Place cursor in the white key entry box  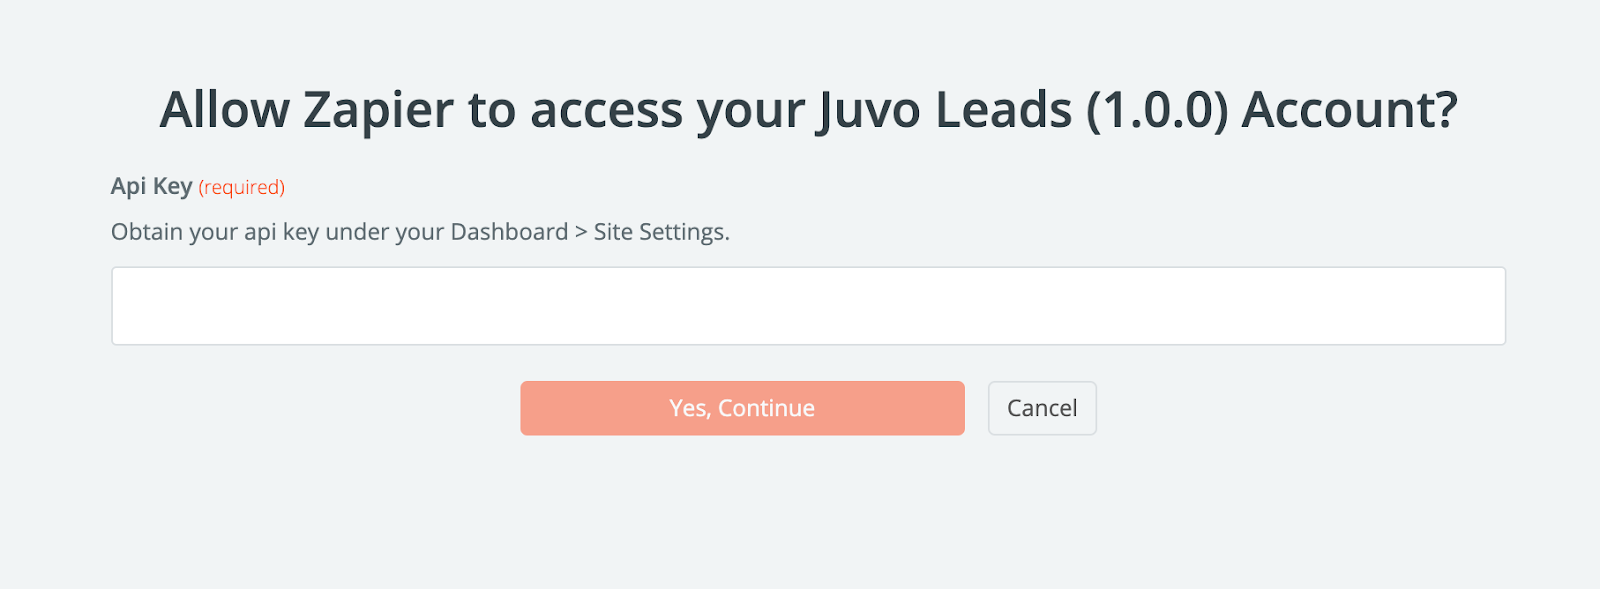[808, 306]
